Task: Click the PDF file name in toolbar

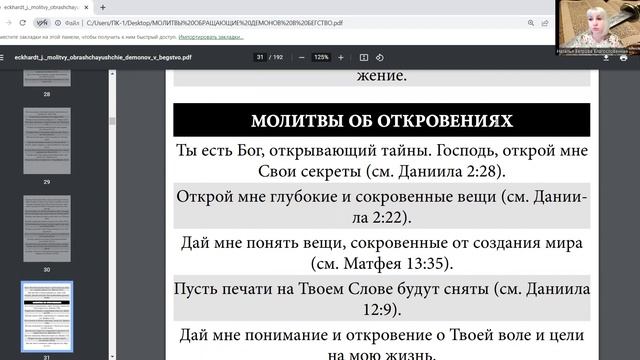Action: (x=103, y=58)
